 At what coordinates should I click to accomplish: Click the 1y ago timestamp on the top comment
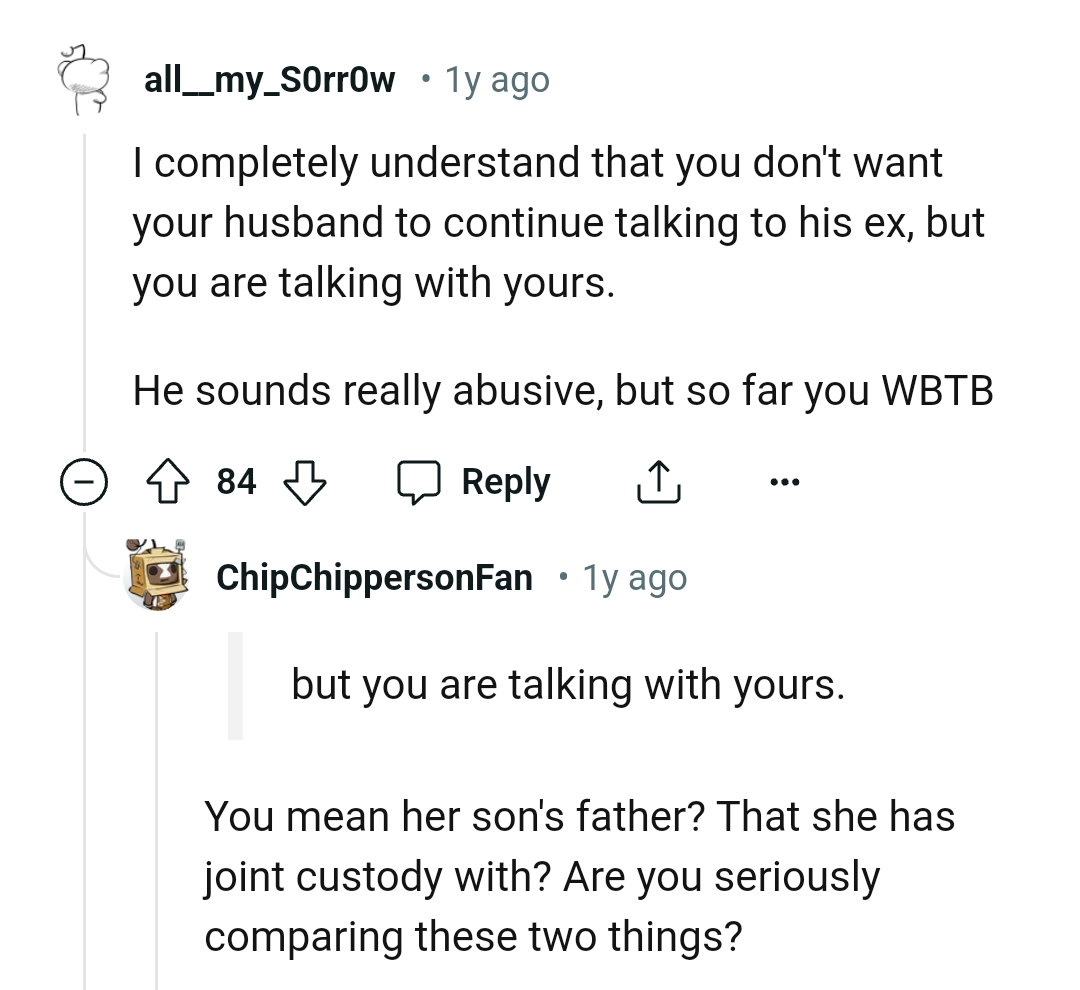pyautogui.click(x=497, y=78)
